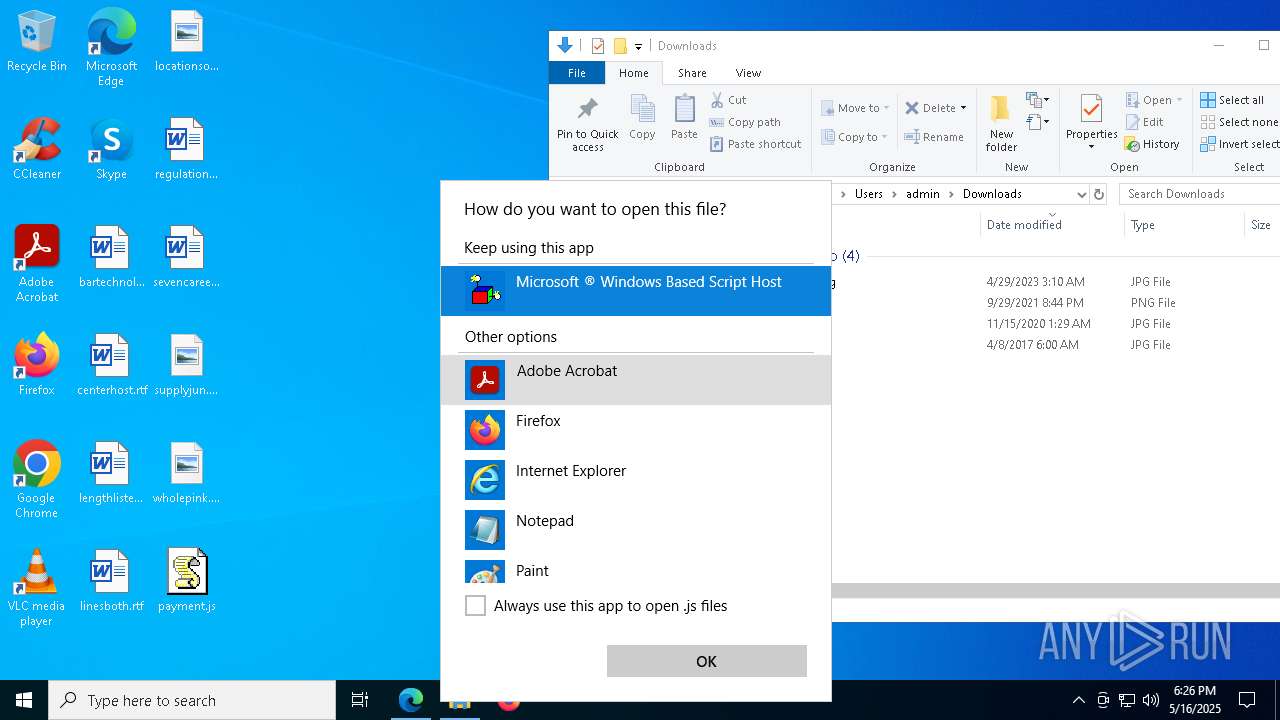This screenshot has height=720, width=1280.
Task: Select the supplyjun image file on the desktop
Action: [x=187, y=365]
